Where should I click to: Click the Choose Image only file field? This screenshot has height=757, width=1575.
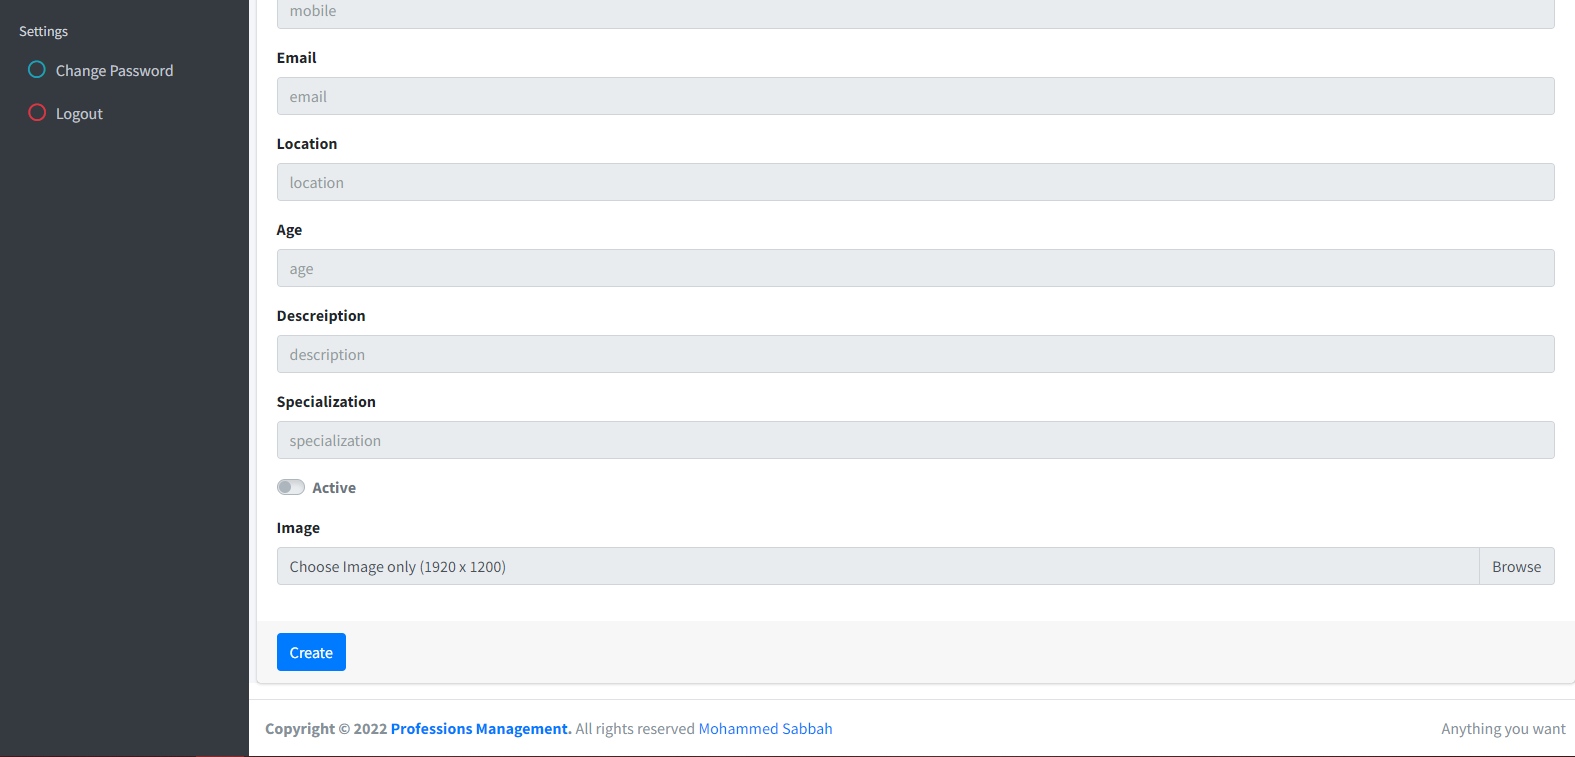[877, 566]
